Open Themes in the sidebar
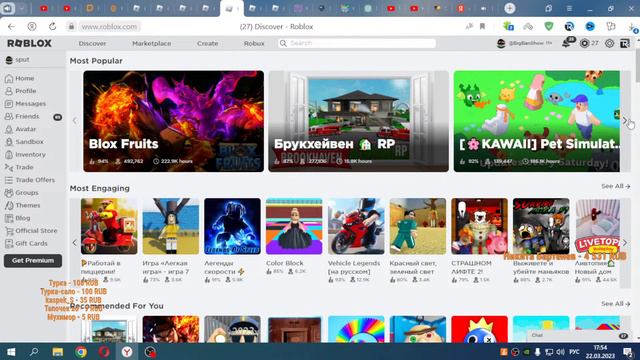This screenshot has width=640, height=360. point(22,205)
